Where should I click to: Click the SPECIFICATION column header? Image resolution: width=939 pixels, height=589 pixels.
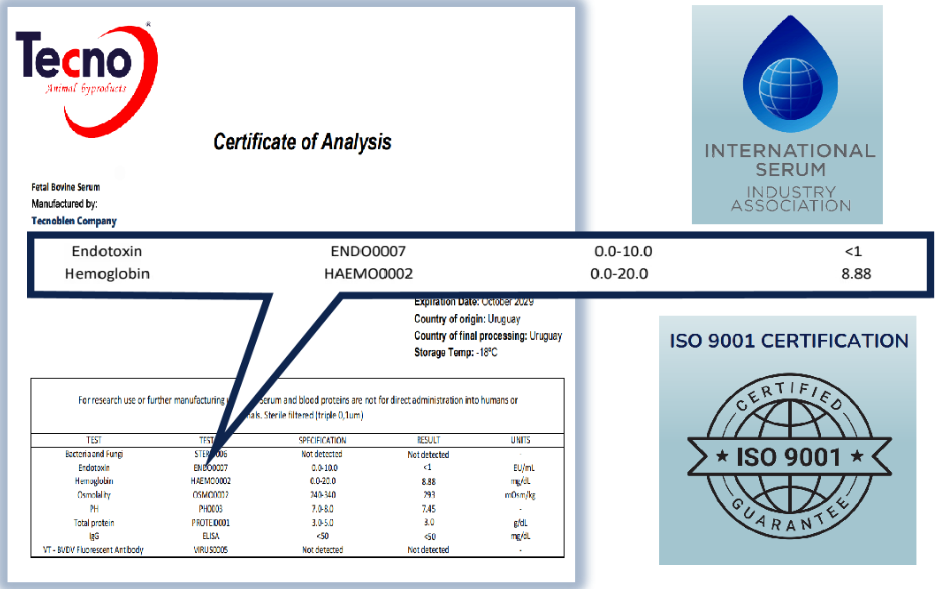tap(323, 440)
